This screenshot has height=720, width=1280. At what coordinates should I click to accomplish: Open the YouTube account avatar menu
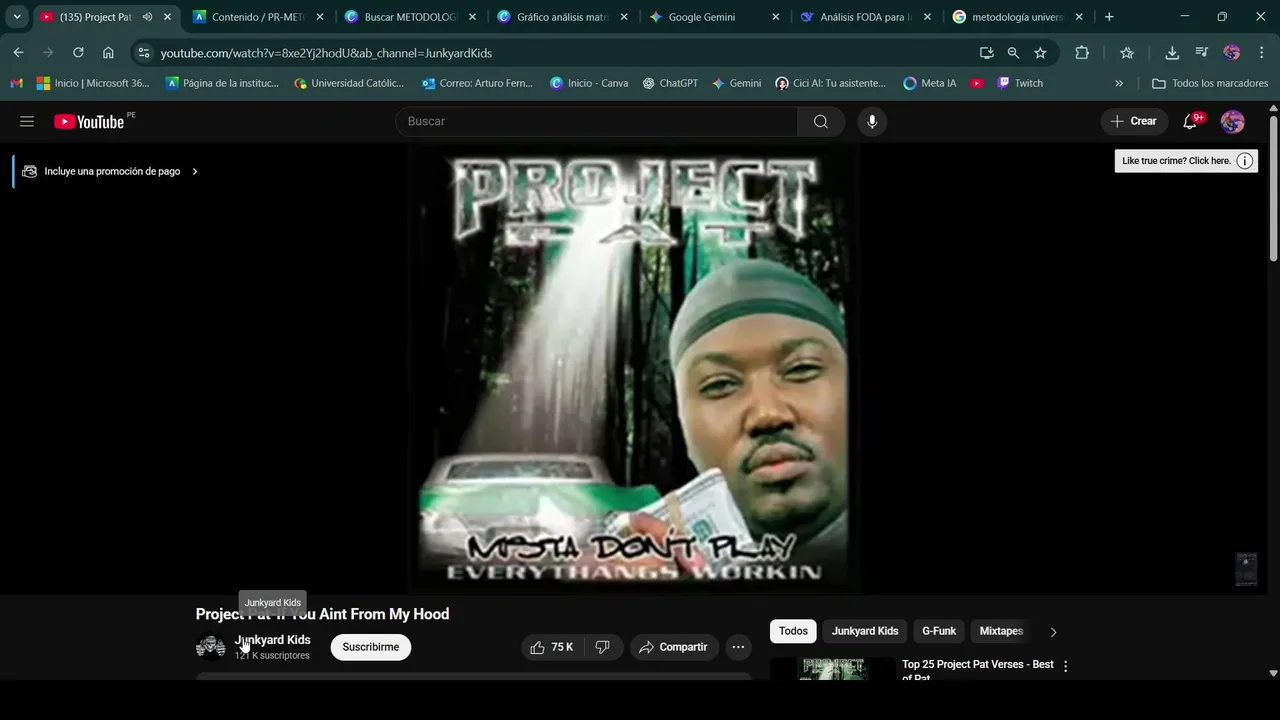click(1232, 121)
